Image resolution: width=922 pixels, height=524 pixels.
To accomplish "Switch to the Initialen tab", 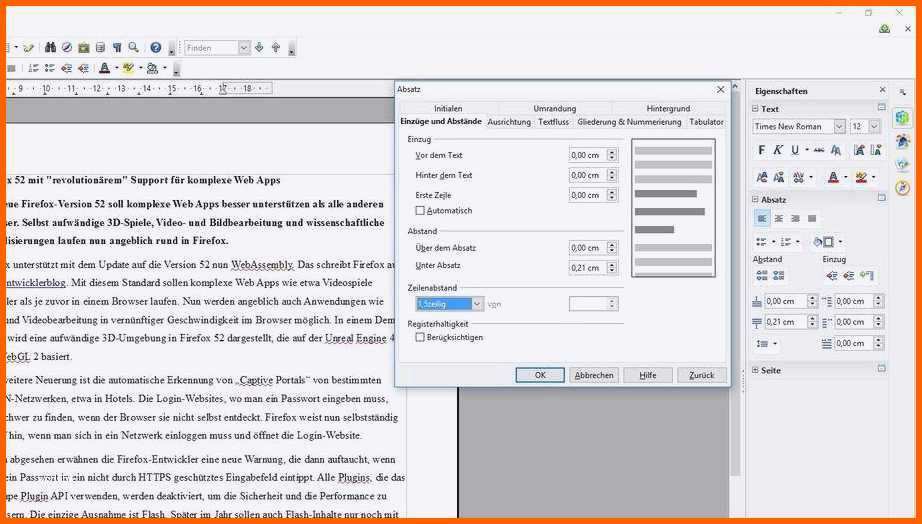I will click(x=448, y=109).
